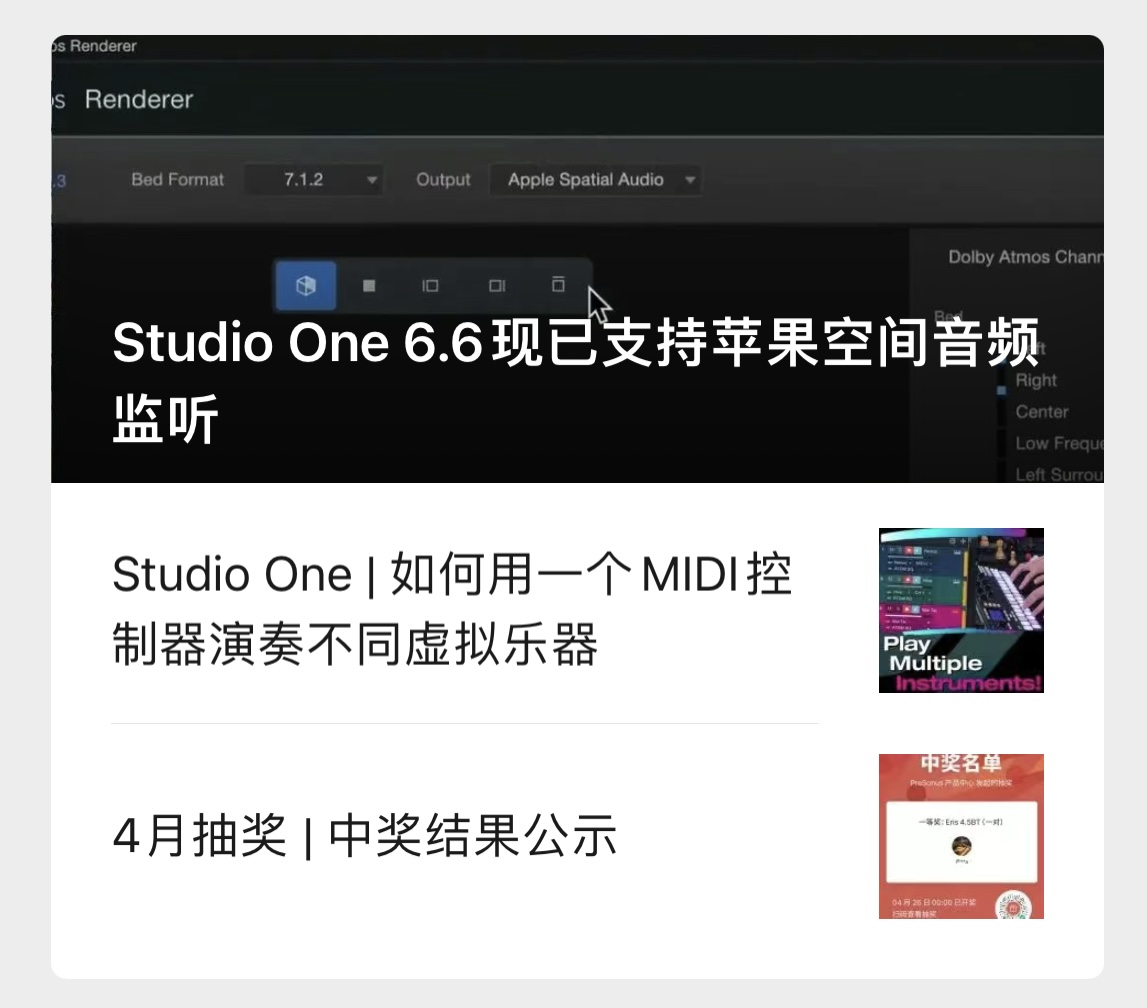
Task: Select the Right channel entry
Action: 1036,380
